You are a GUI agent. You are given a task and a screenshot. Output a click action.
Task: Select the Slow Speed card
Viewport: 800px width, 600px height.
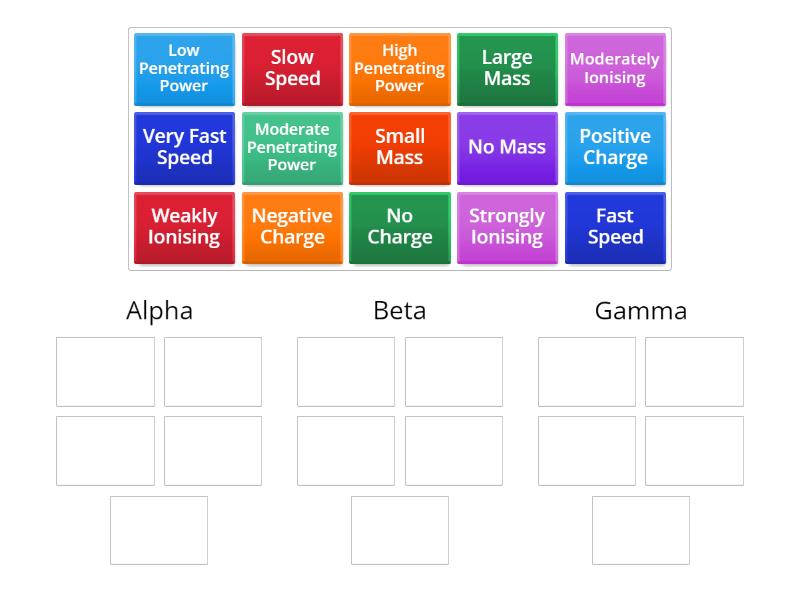point(292,69)
